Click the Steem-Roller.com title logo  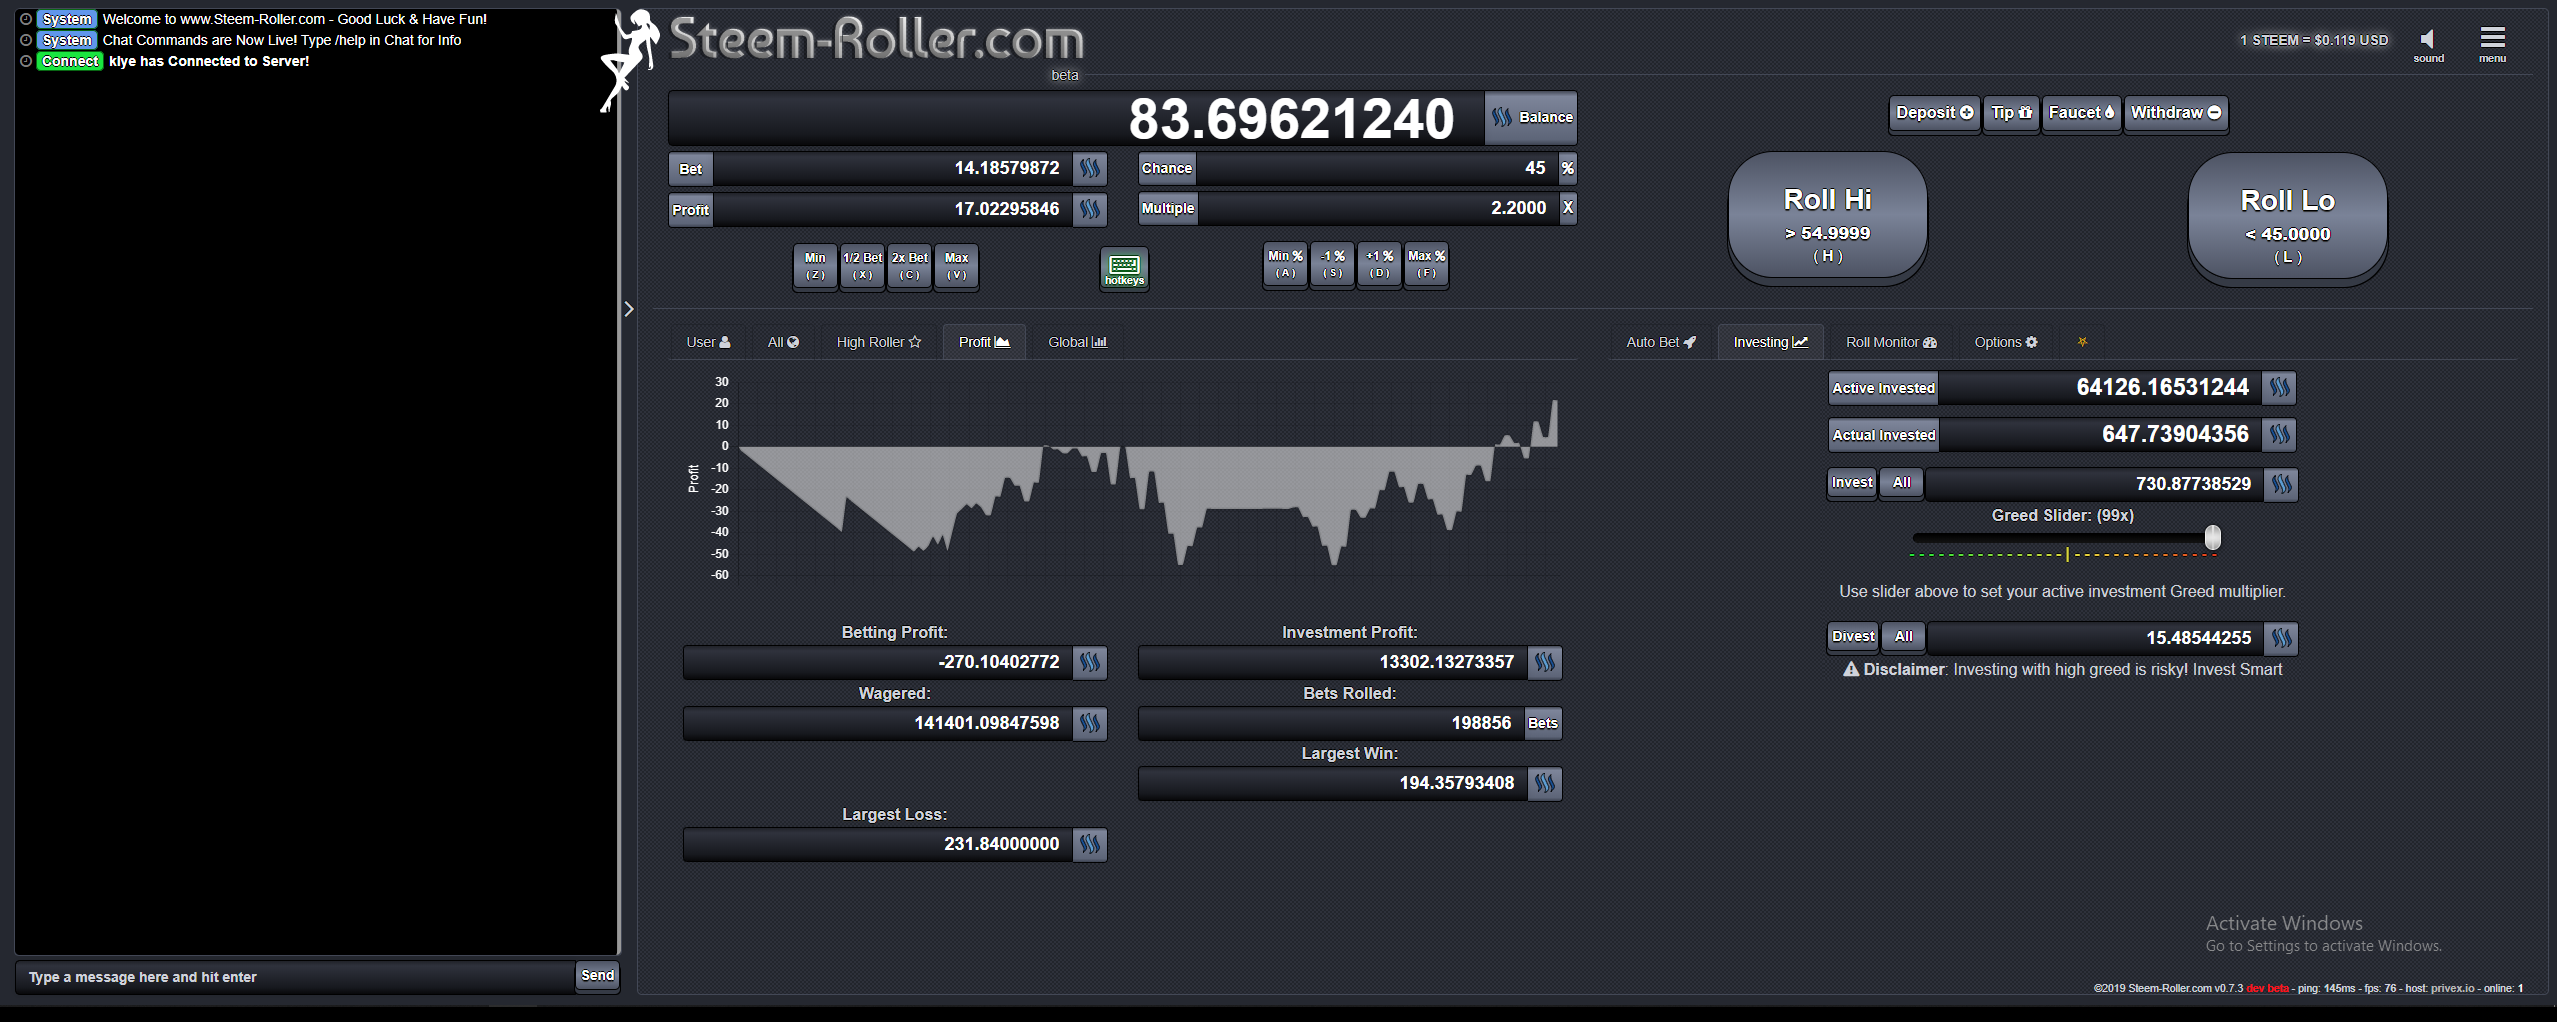coord(876,39)
